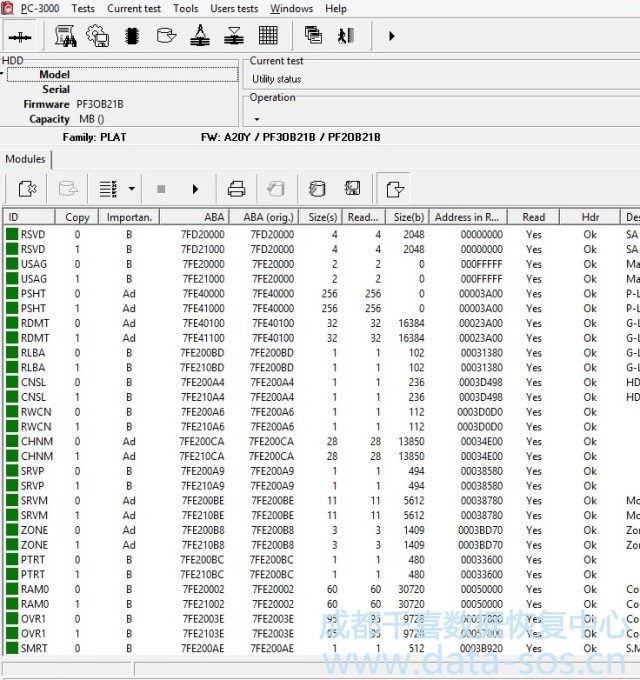Click the grid table icon in main toolbar
640x680 pixels.
[268, 36]
